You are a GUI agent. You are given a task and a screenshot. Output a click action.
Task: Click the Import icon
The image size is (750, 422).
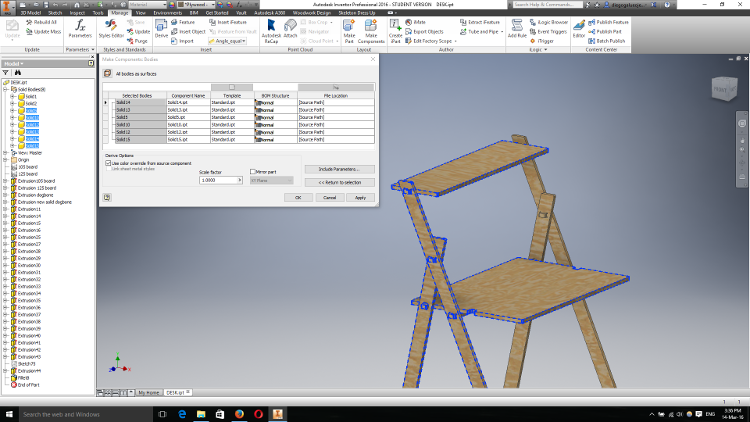(174, 41)
